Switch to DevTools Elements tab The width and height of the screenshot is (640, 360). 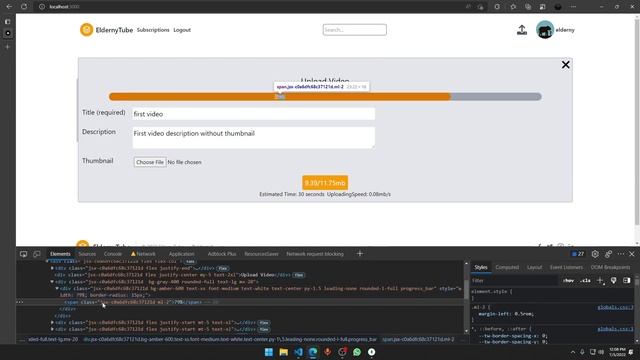point(60,254)
